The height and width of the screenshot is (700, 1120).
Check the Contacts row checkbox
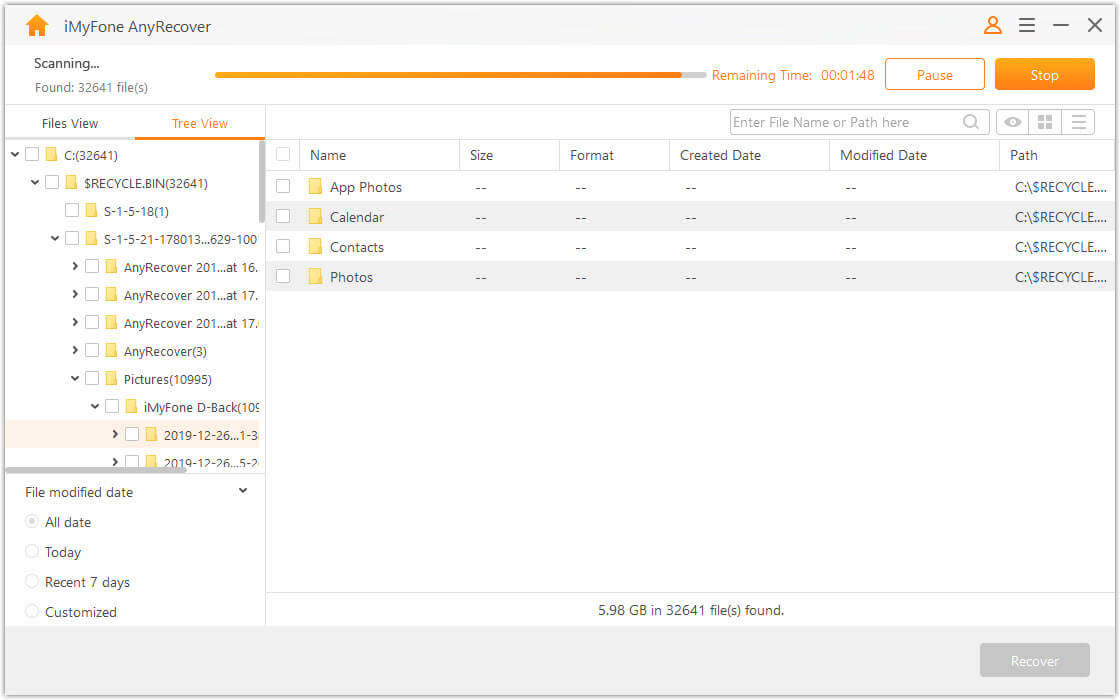pos(283,246)
